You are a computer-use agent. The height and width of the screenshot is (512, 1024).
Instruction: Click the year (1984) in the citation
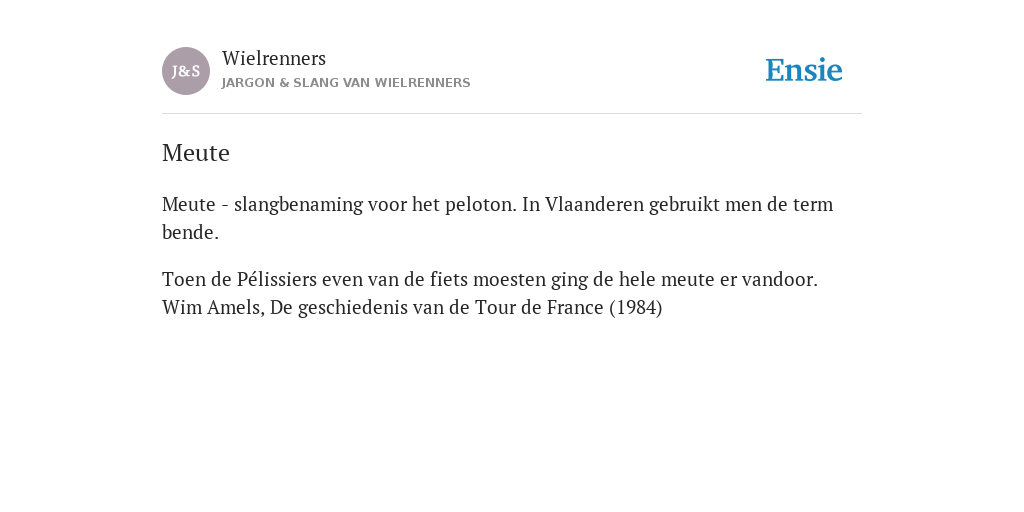(x=635, y=308)
